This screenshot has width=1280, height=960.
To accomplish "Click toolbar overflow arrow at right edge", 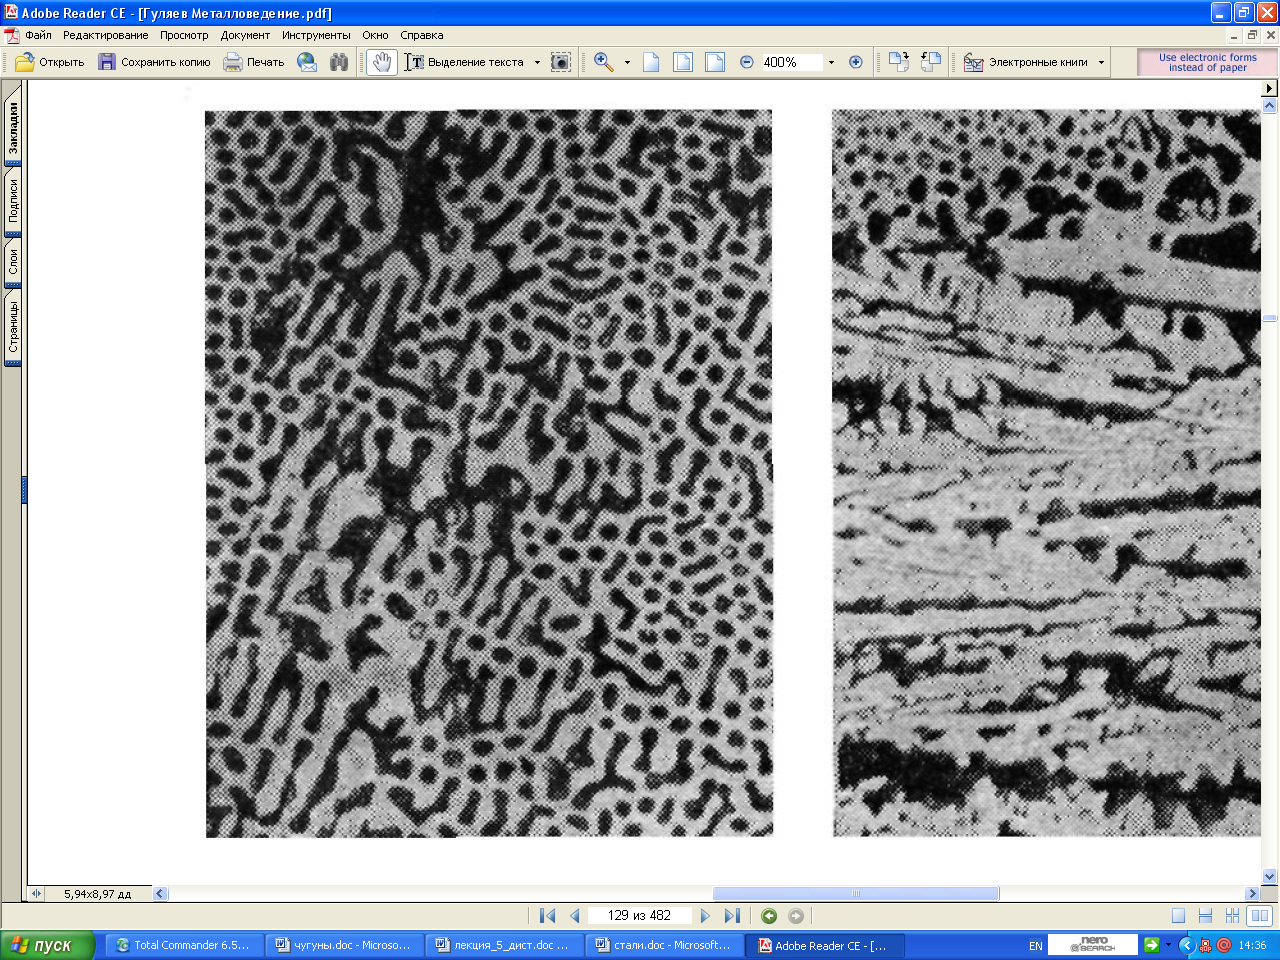I will point(1271,88).
